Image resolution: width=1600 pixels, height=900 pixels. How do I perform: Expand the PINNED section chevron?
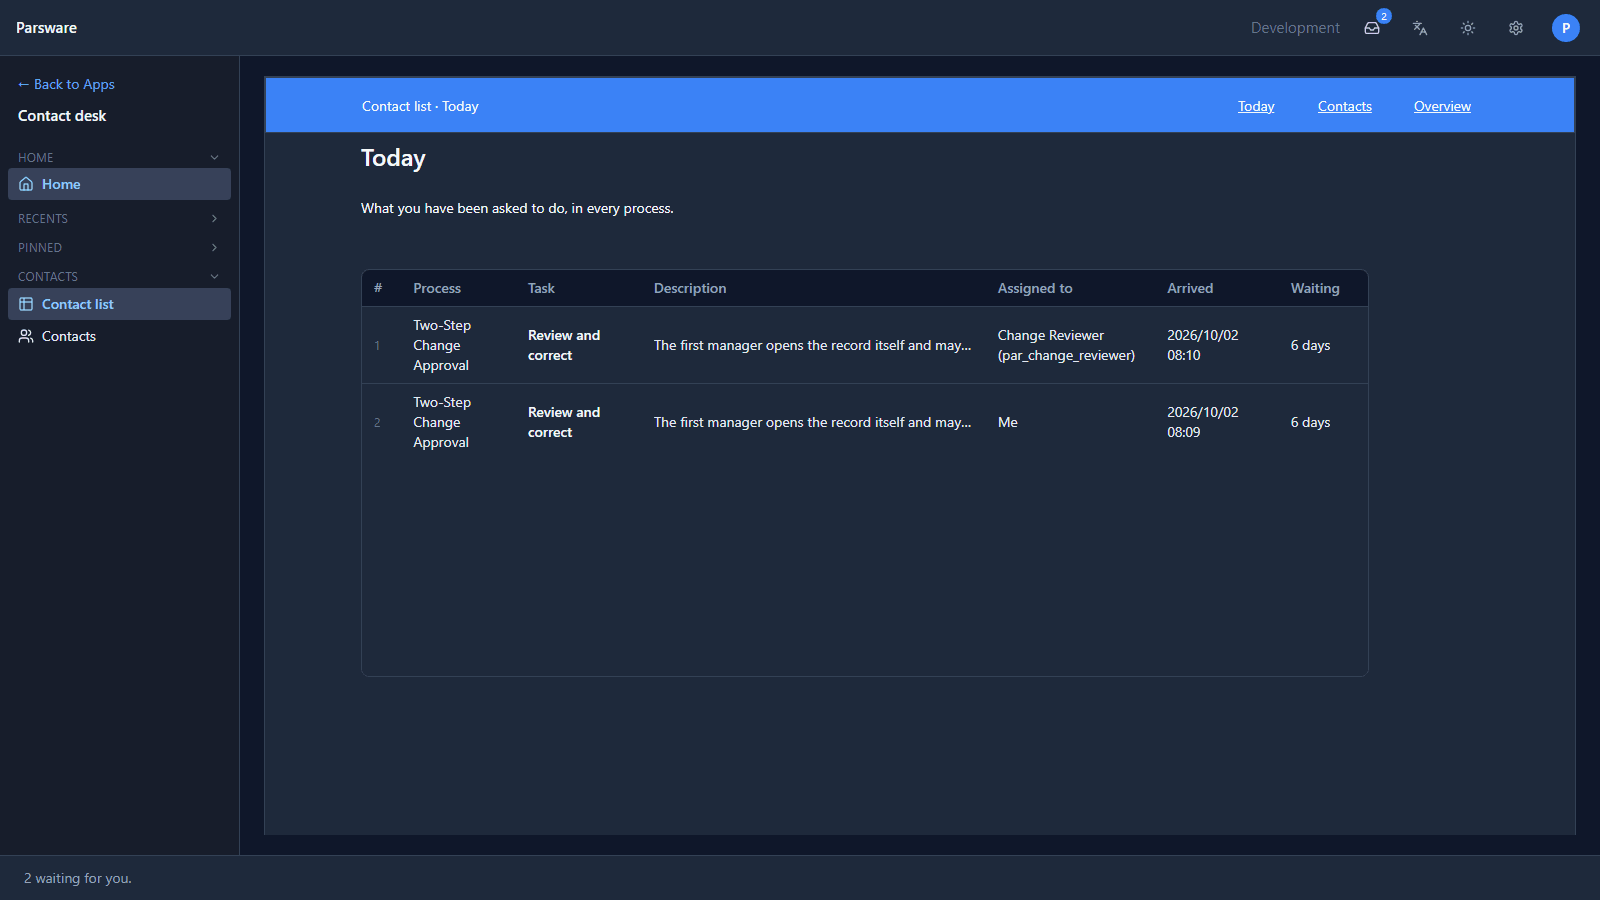tap(214, 248)
